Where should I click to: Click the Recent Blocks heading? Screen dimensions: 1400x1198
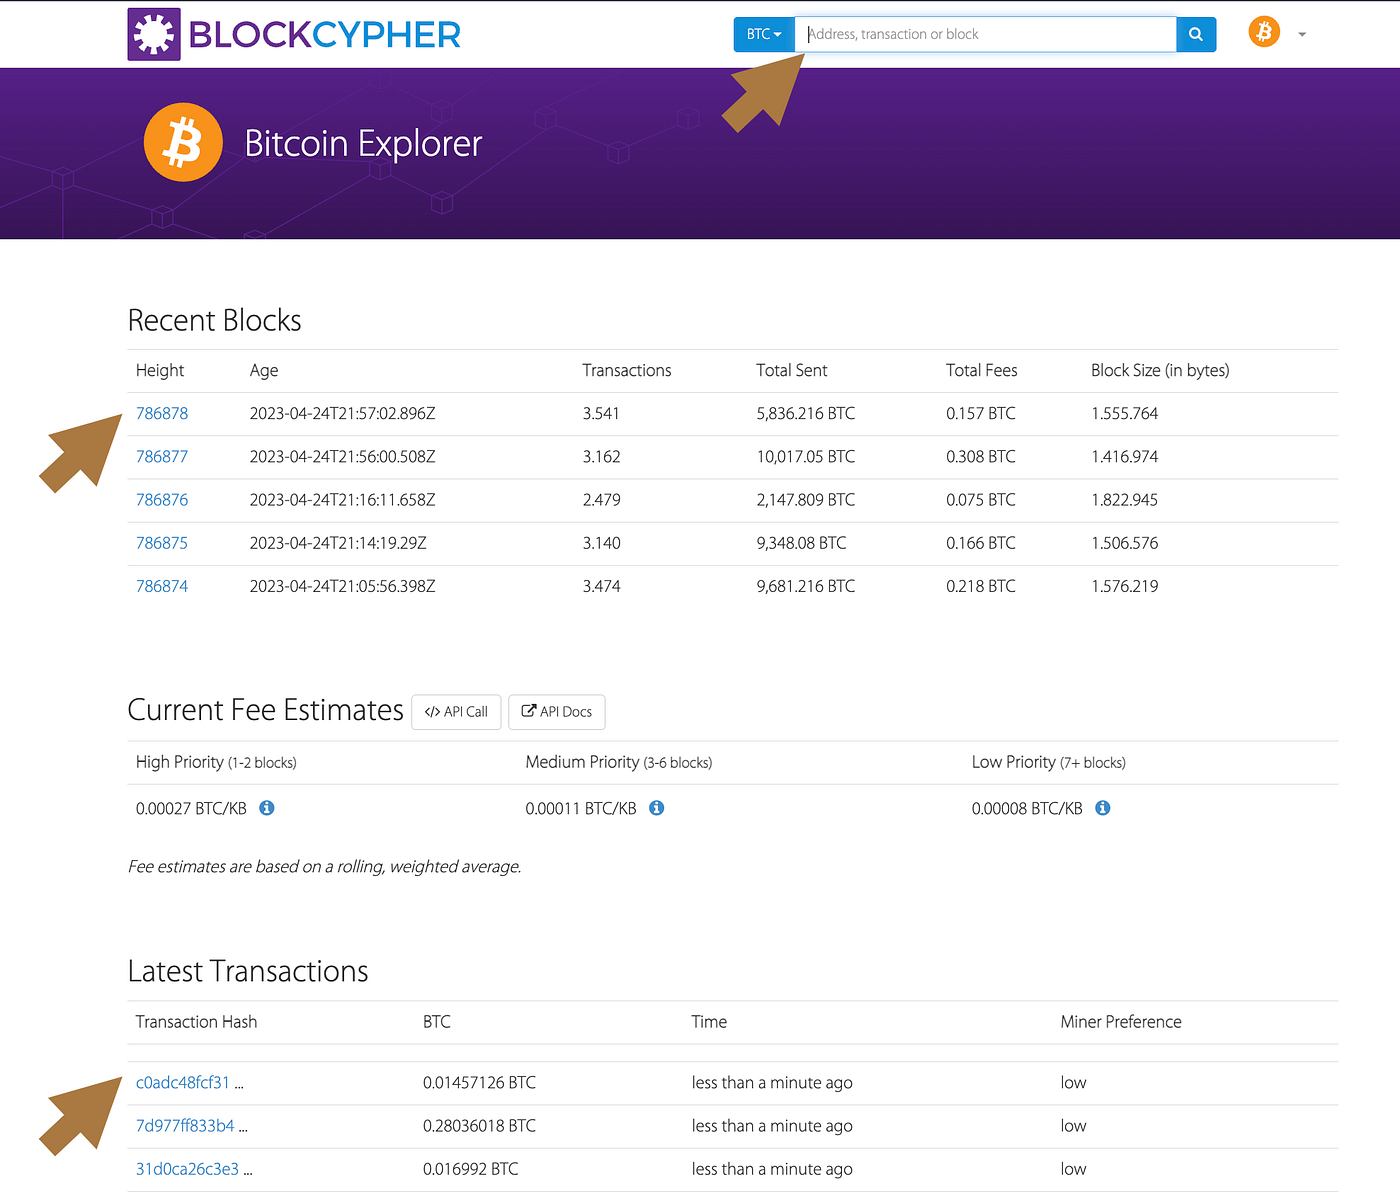[x=215, y=321]
